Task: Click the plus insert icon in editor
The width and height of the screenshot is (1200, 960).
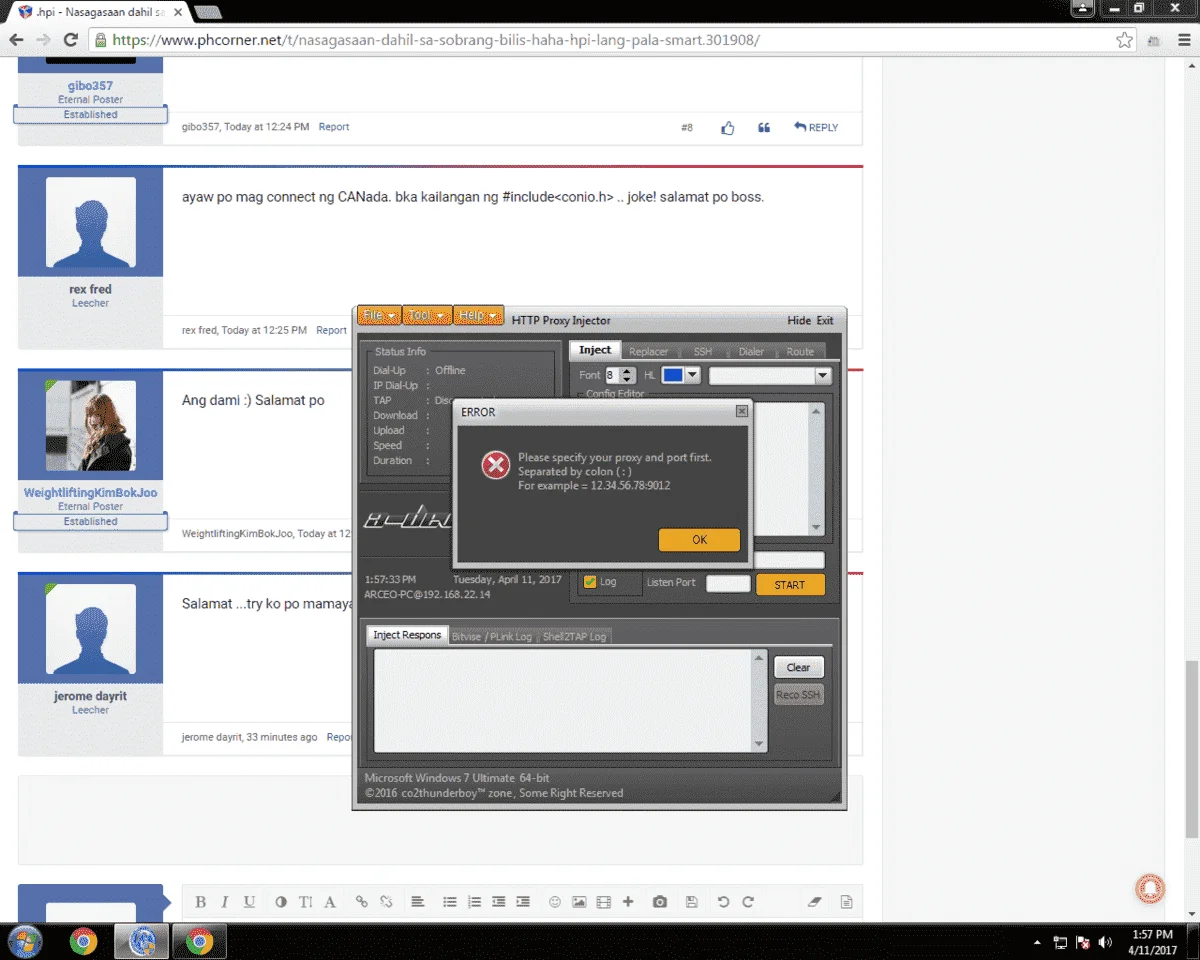Action: pos(628,902)
